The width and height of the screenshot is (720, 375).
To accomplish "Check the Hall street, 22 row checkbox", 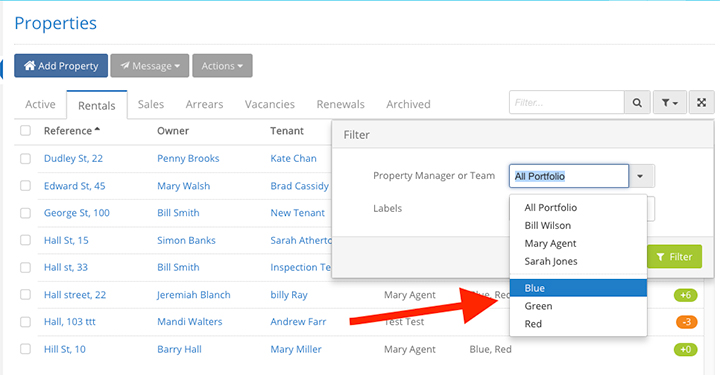I will (25, 294).
